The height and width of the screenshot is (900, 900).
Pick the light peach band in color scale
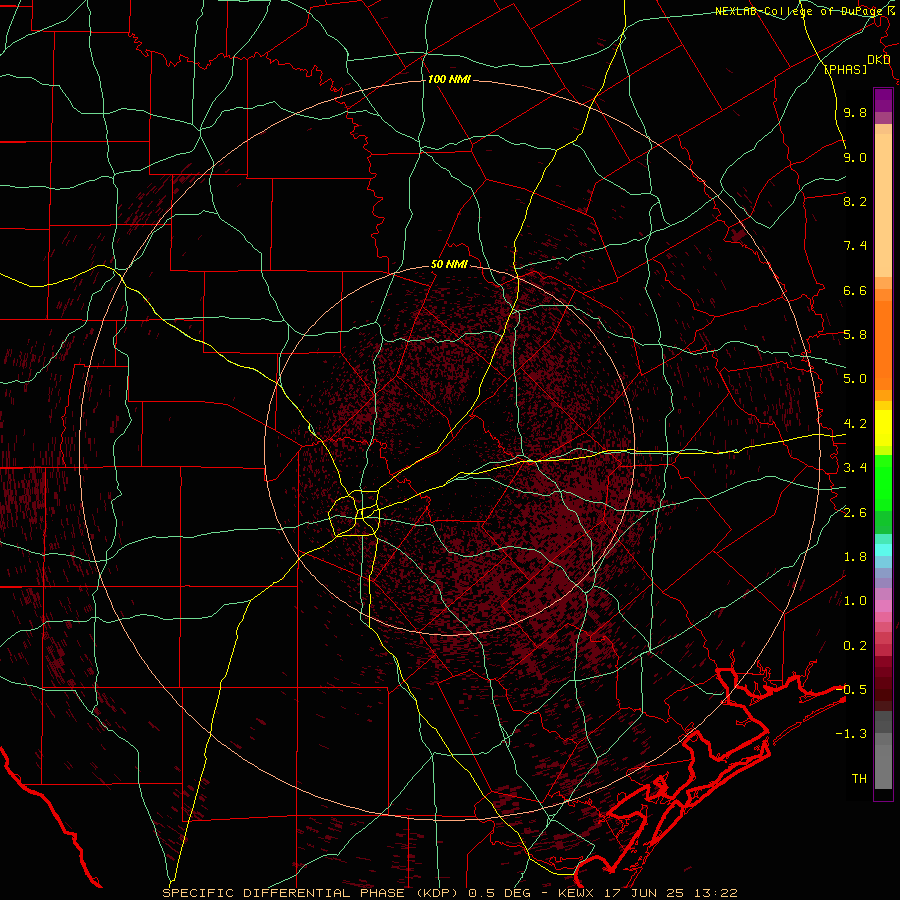tap(883, 205)
